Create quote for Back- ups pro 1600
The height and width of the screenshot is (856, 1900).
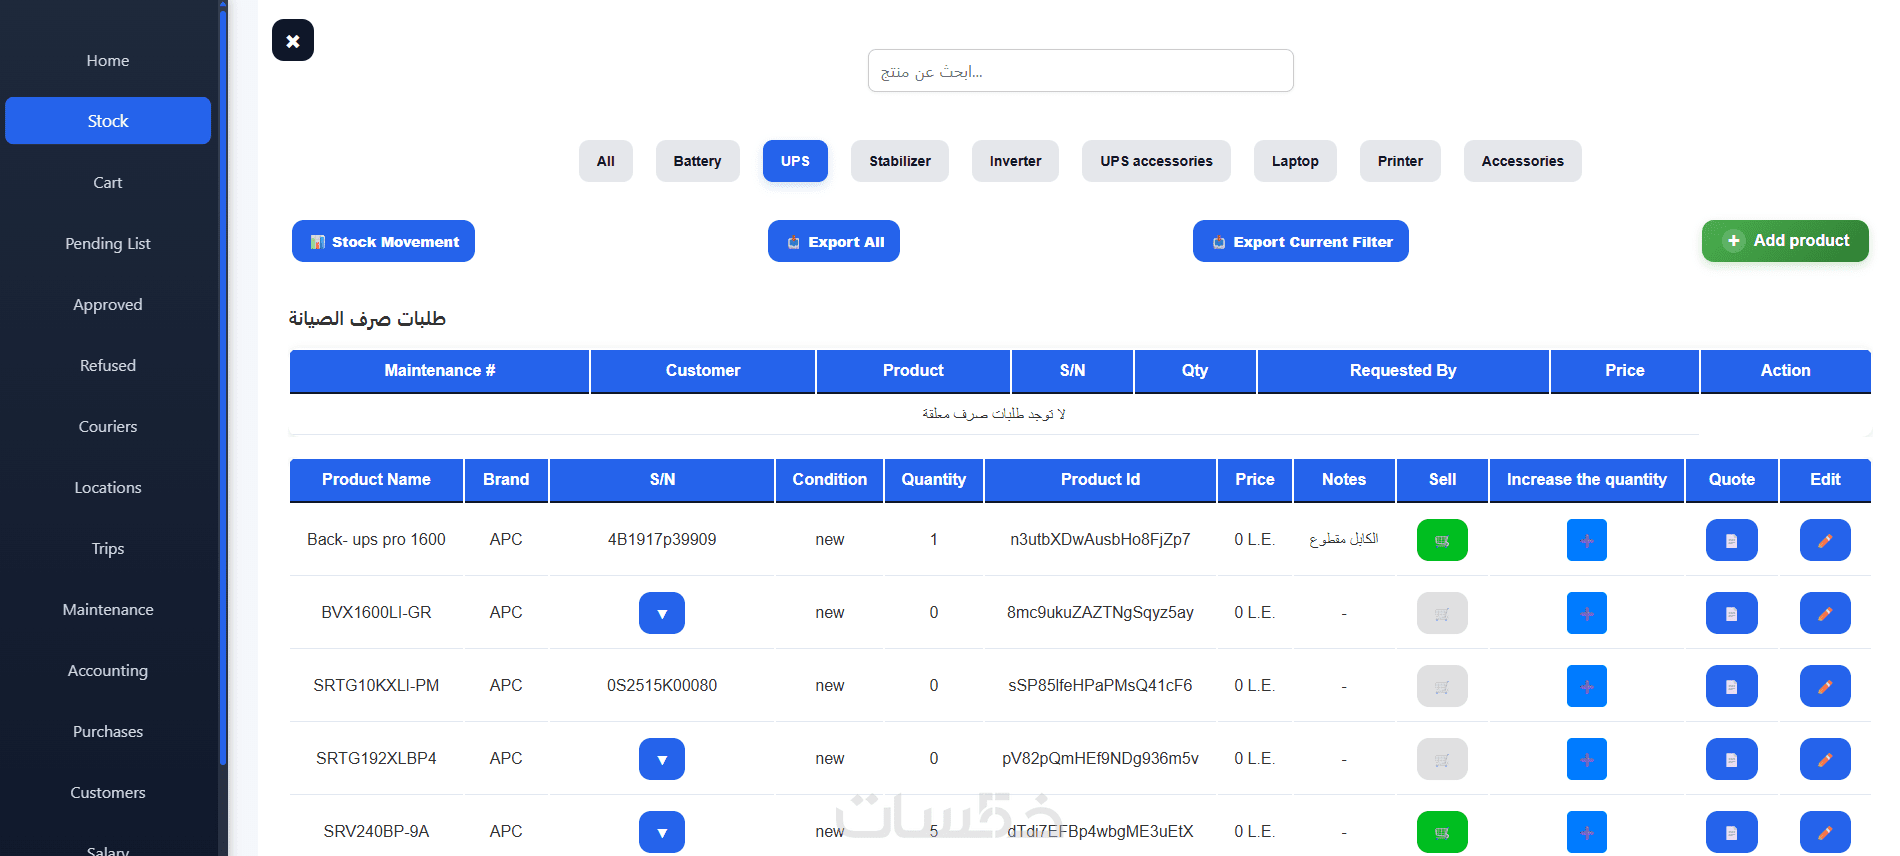[1732, 540]
